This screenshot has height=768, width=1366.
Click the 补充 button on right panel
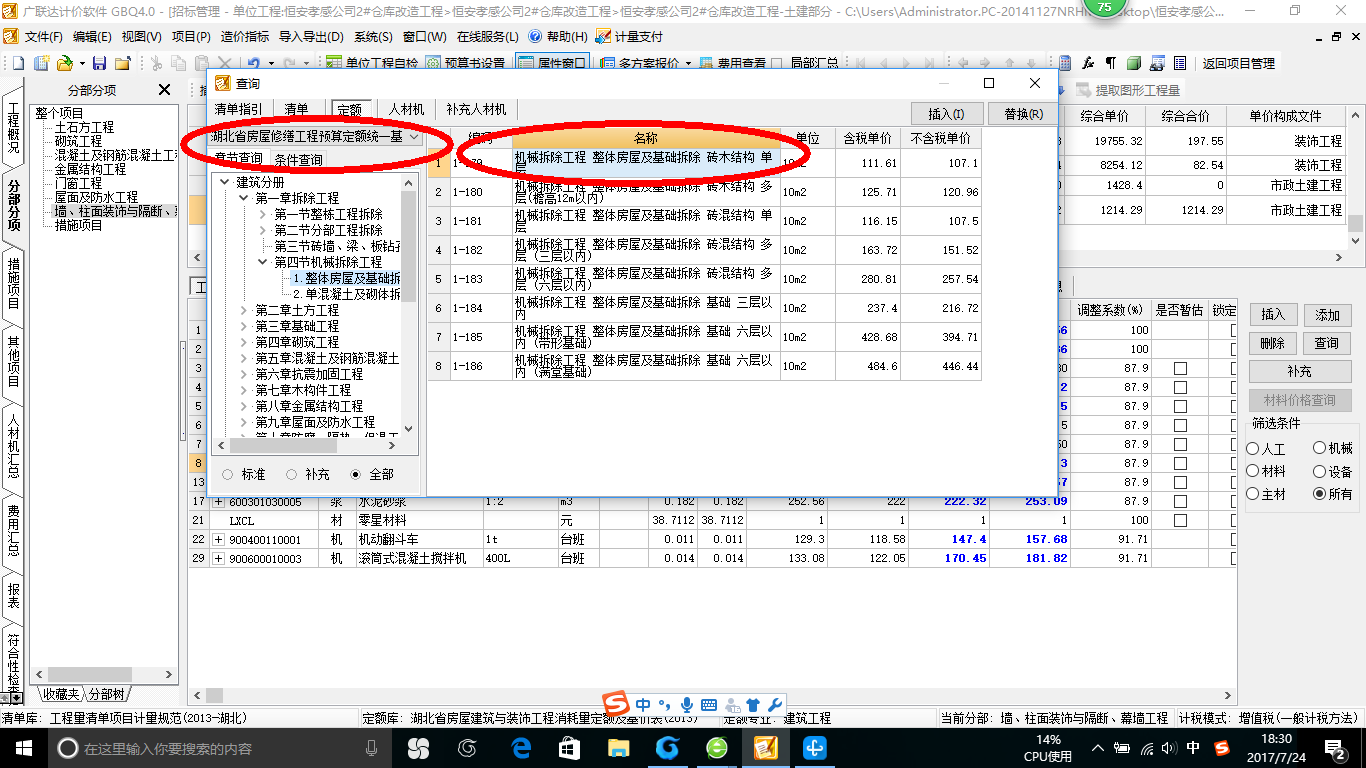pyautogui.click(x=1299, y=371)
